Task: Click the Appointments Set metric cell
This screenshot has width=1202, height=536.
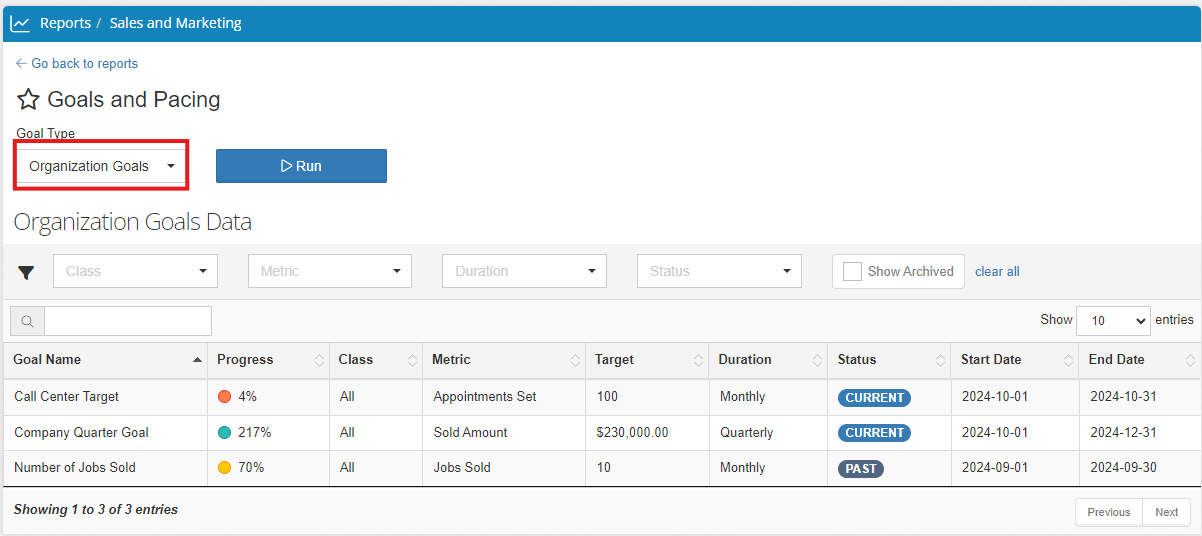Action: click(485, 397)
